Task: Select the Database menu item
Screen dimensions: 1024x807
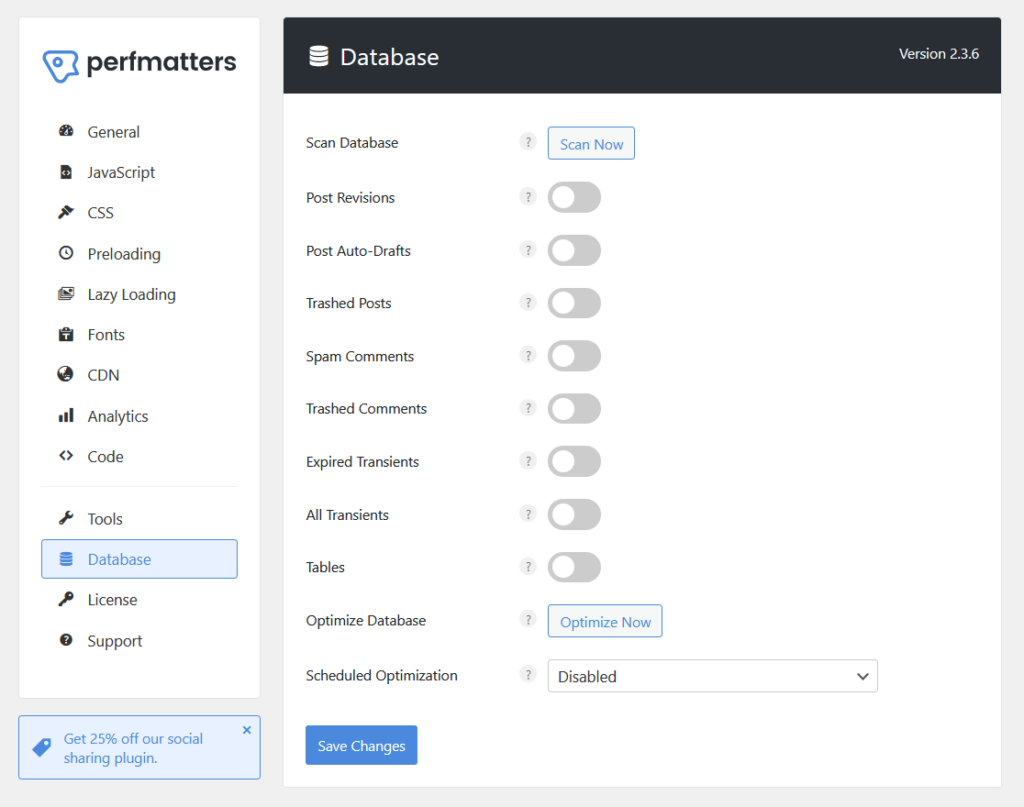Action: pyautogui.click(x=140, y=559)
